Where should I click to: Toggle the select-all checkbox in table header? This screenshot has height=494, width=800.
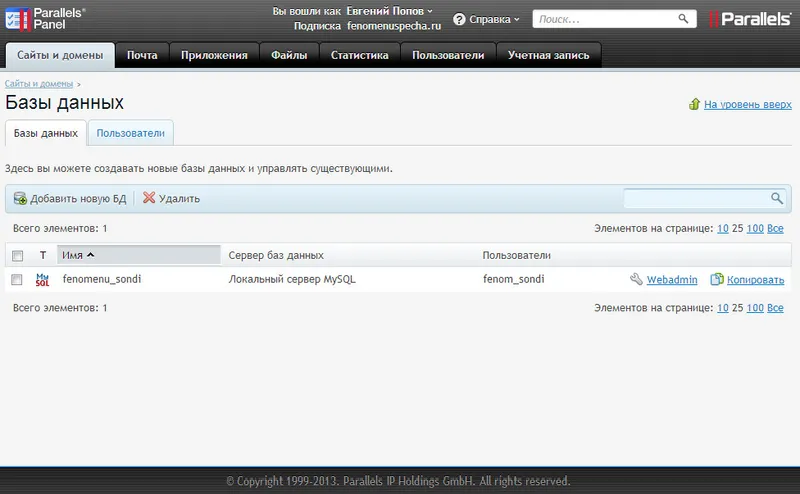coord(17,255)
